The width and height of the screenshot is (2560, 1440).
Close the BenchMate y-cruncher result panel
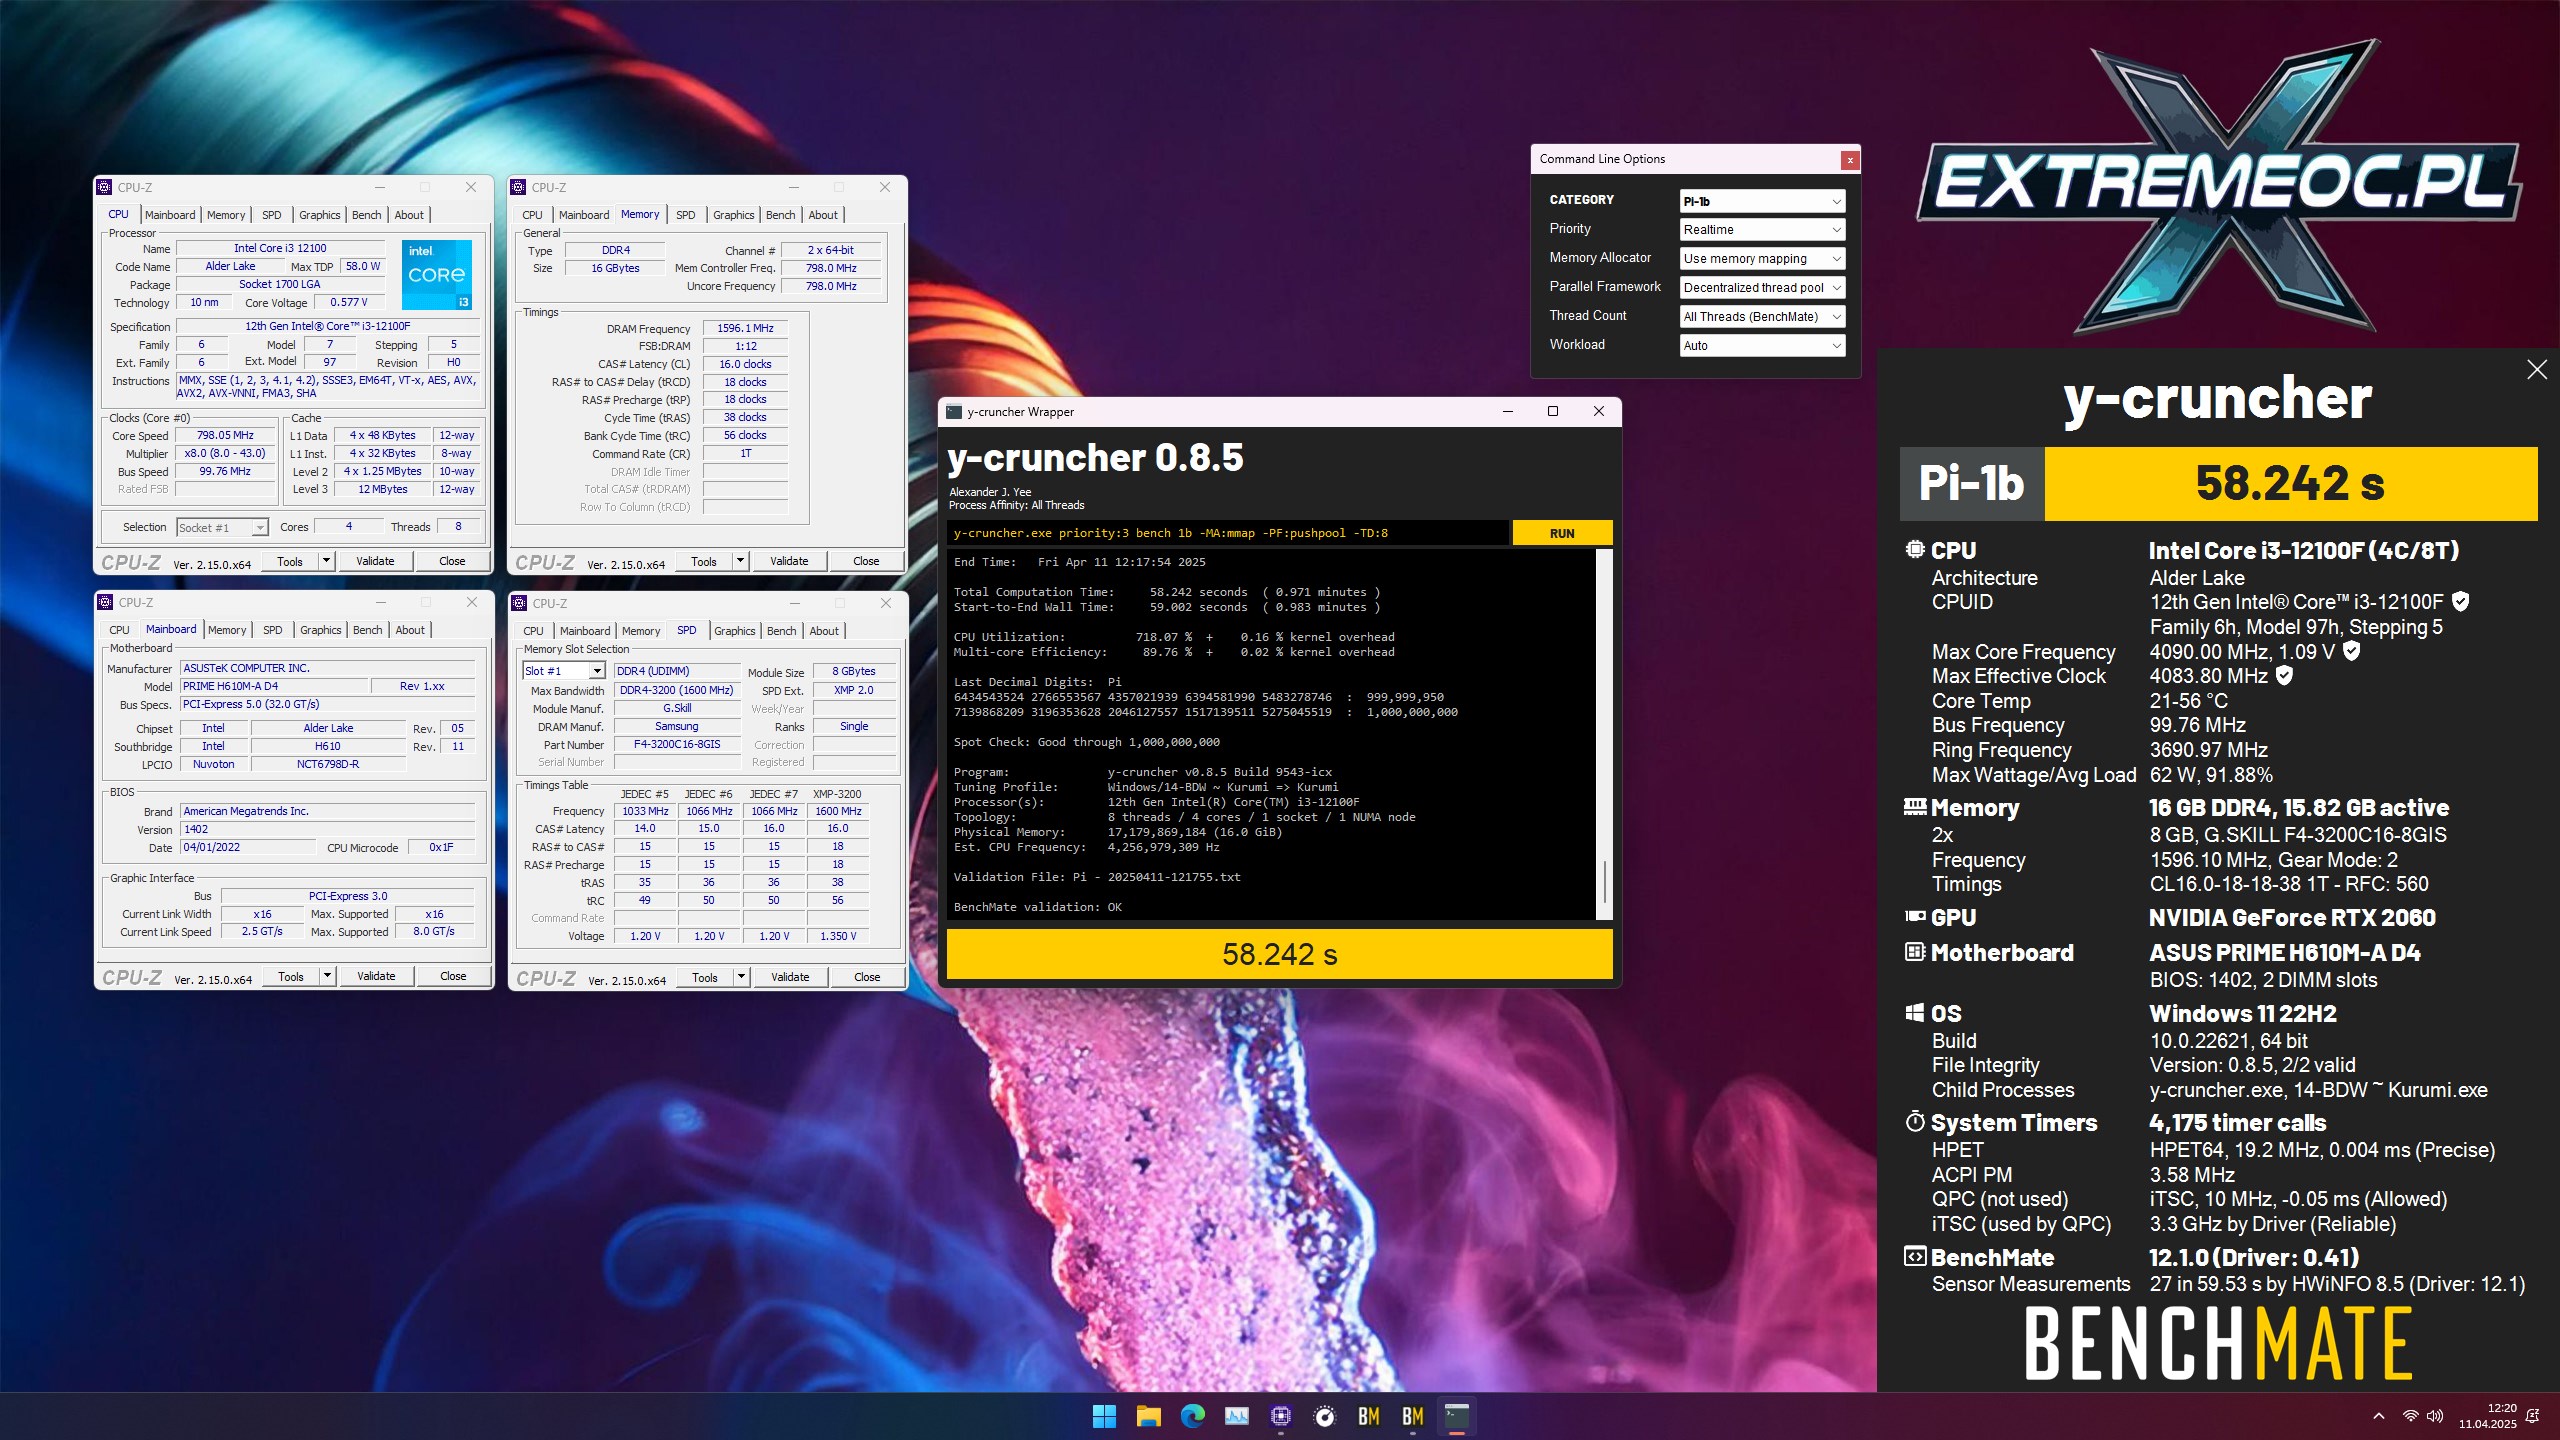(2537, 370)
